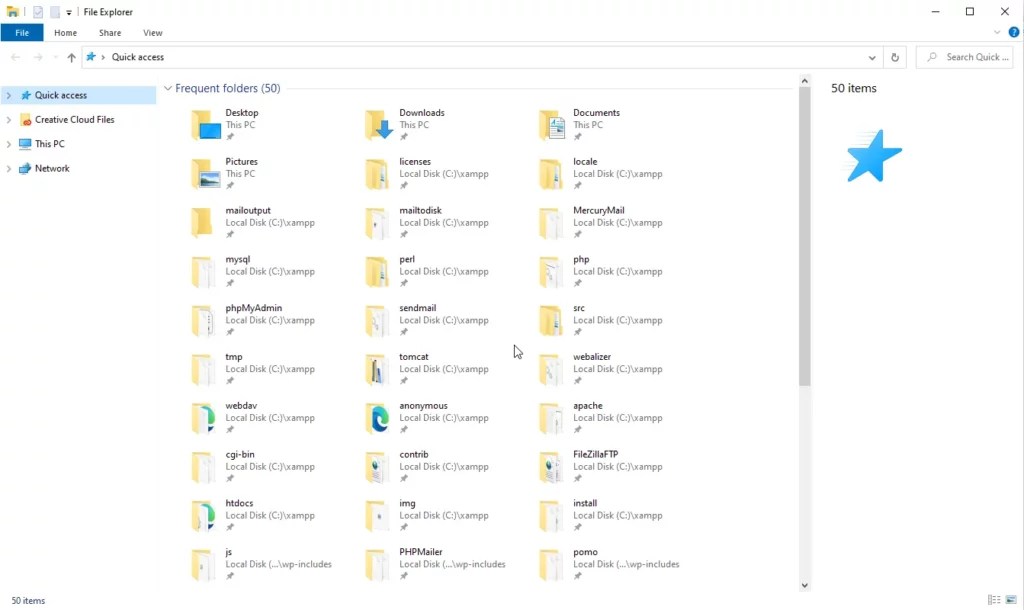The image size is (1024, 610).
Task: Unpin the Desktop folder using its pin icon
Action: (229, 137)
